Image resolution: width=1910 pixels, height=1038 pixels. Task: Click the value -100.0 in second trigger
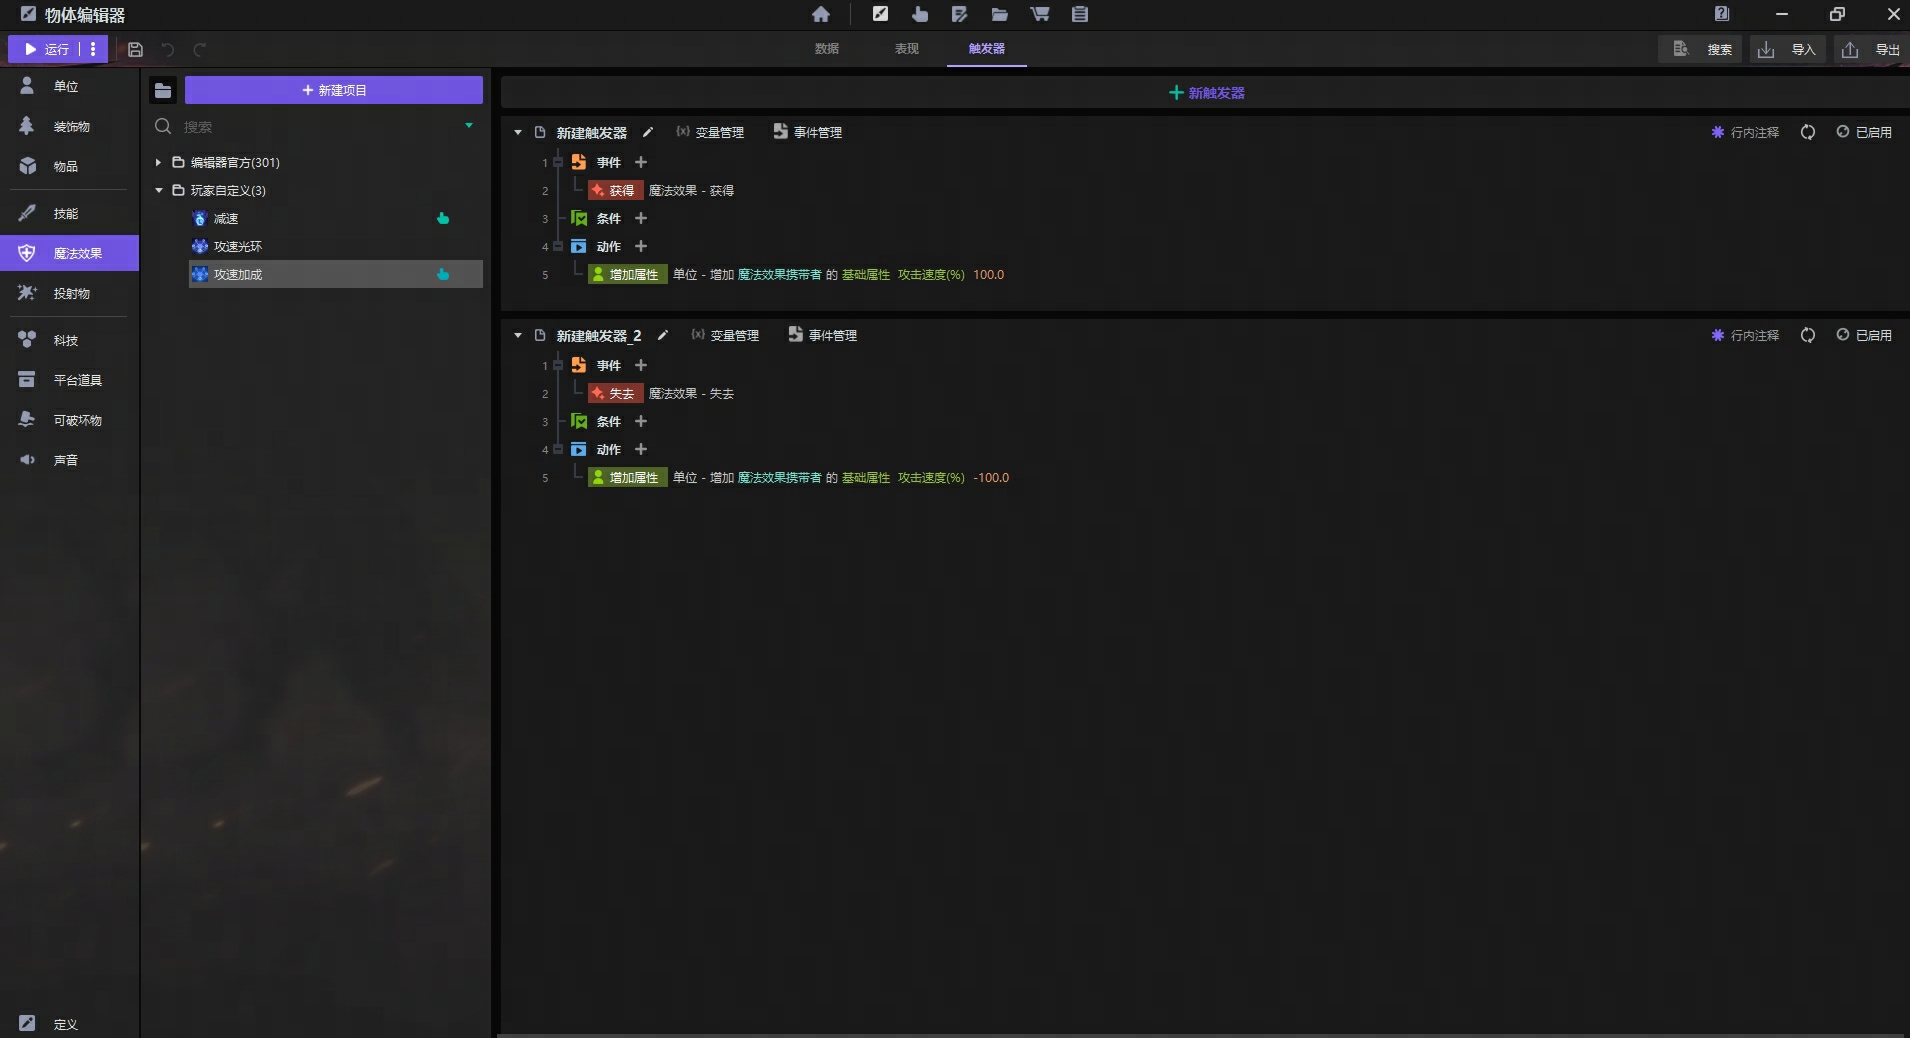tap(991, 477)
